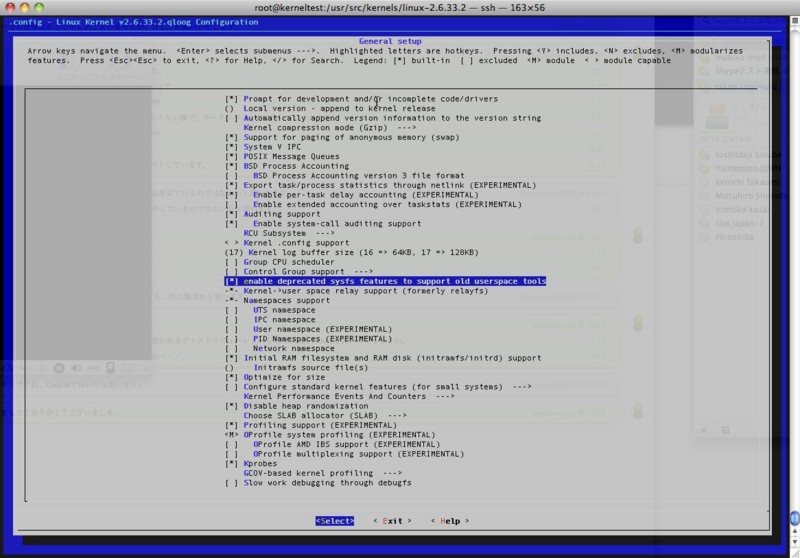The image size is (800, 558).
Task: Click the green zoom window button
Action: pos(39,8)
